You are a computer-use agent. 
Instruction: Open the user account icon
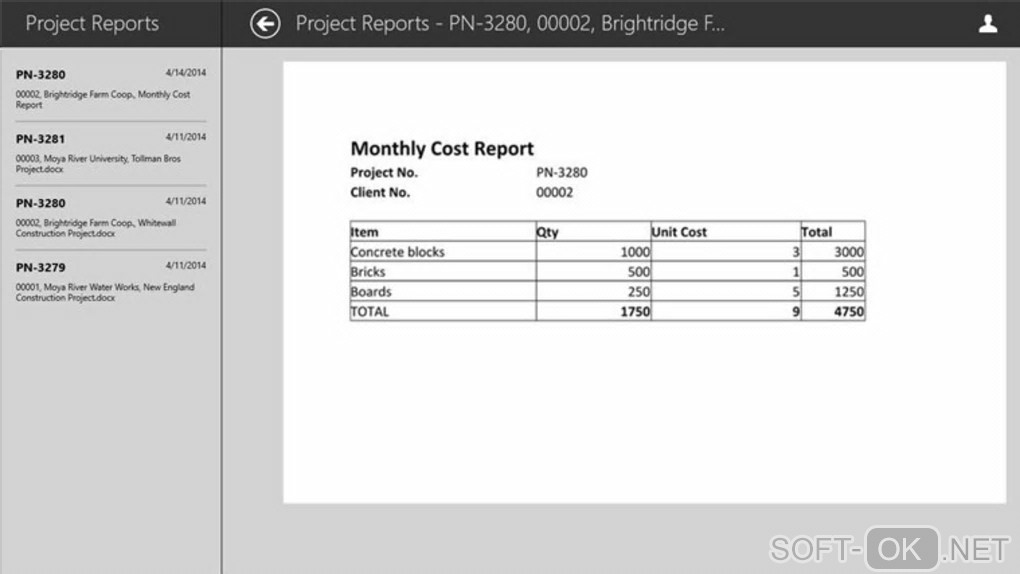click(x=987, y=24)
